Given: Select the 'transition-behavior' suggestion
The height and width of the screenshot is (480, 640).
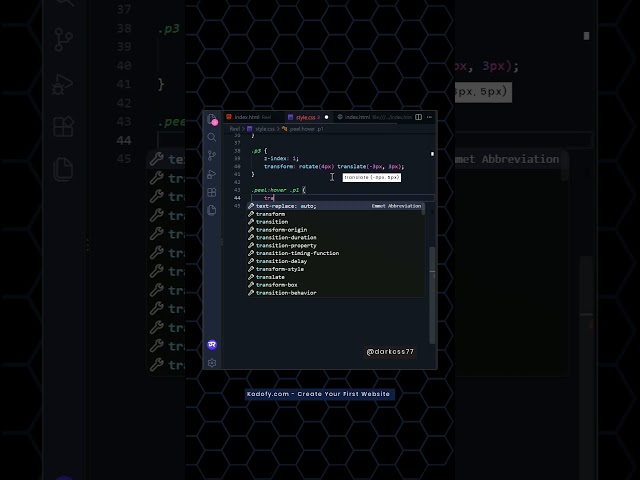Looking at the screenshot, I should click(x=336, y=293).
